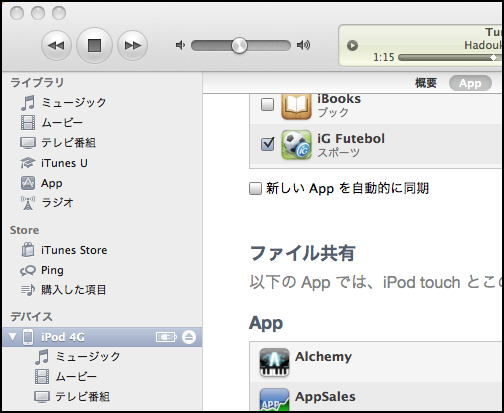Image resolution: width=504 pixels, height=413 pixels.
Task: Click the TV screen icon under ライブラリ
Action: pos(28,143)
